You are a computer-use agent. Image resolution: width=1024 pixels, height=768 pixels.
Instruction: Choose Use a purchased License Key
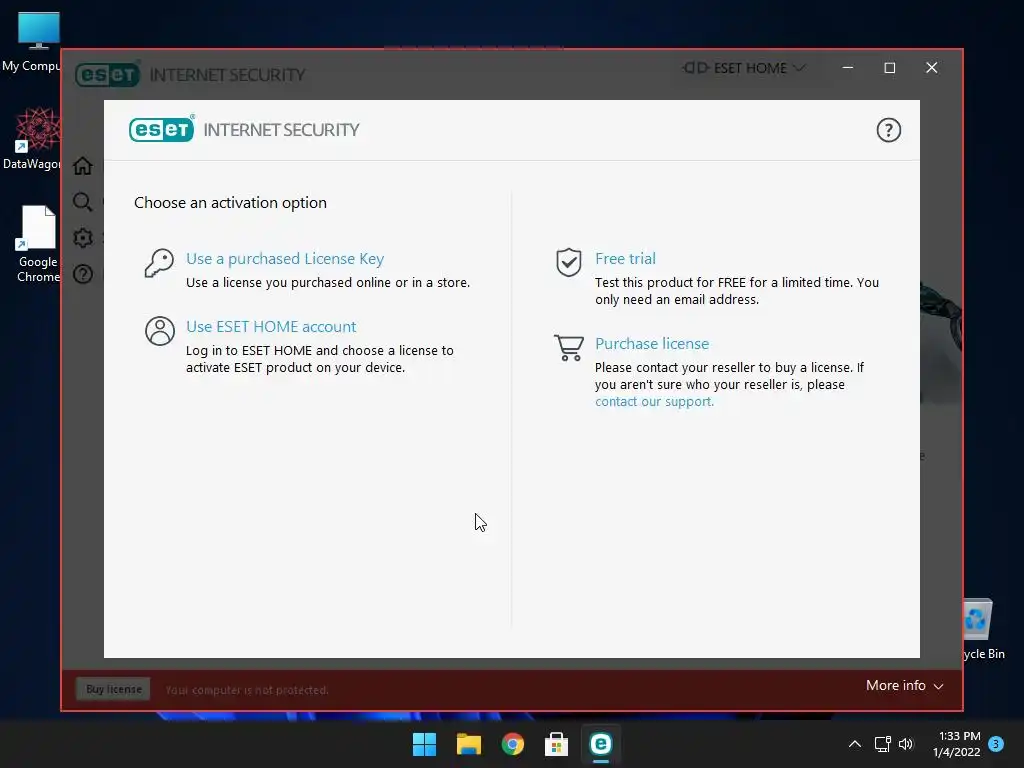tap(285, 259)
